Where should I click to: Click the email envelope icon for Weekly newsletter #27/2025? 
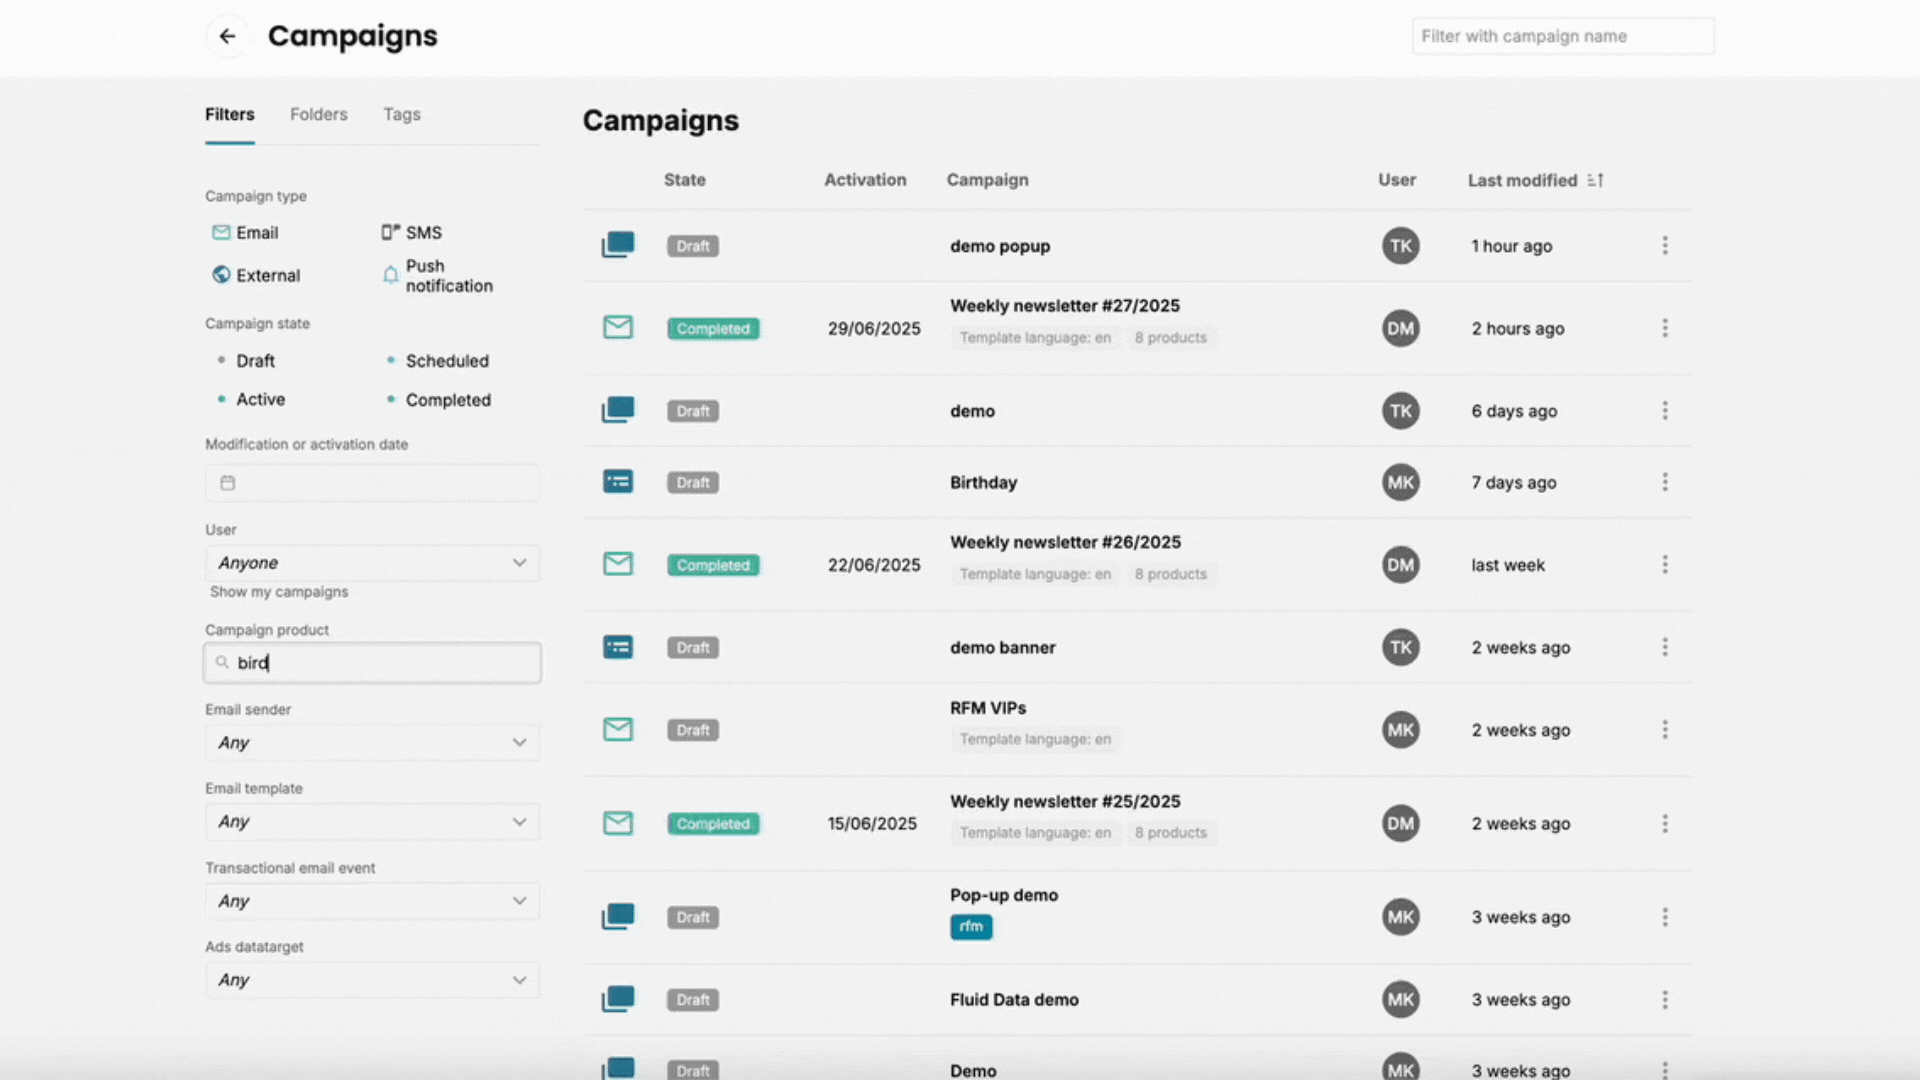pos(618,328)
